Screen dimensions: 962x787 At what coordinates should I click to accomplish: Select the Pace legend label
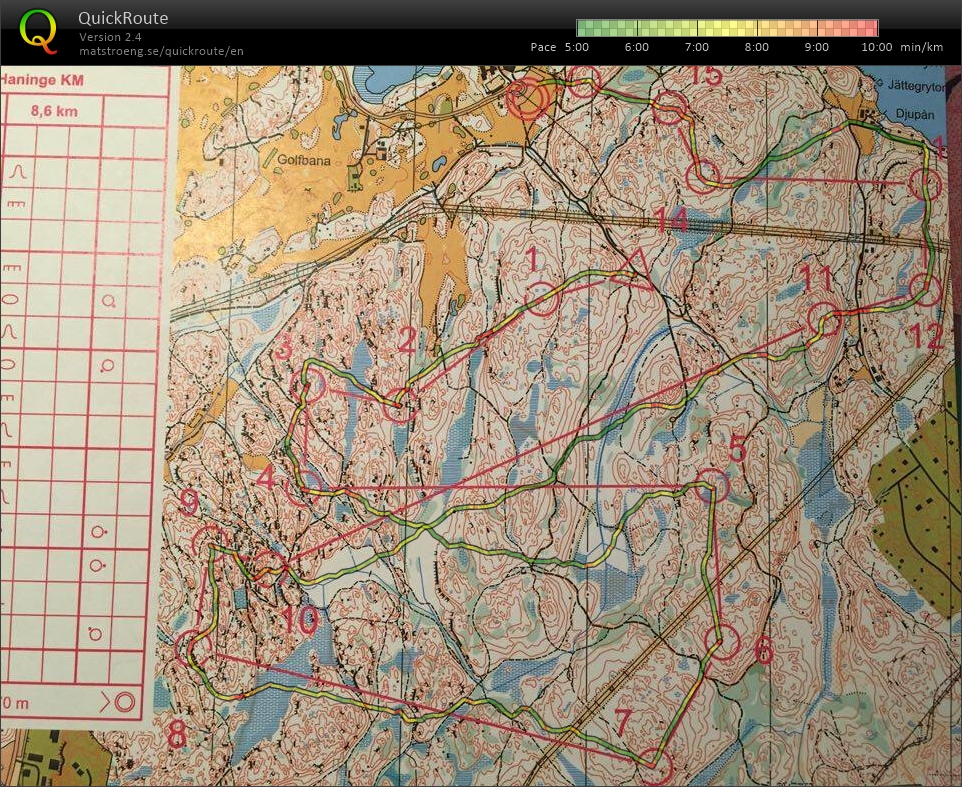pos(544,47)
